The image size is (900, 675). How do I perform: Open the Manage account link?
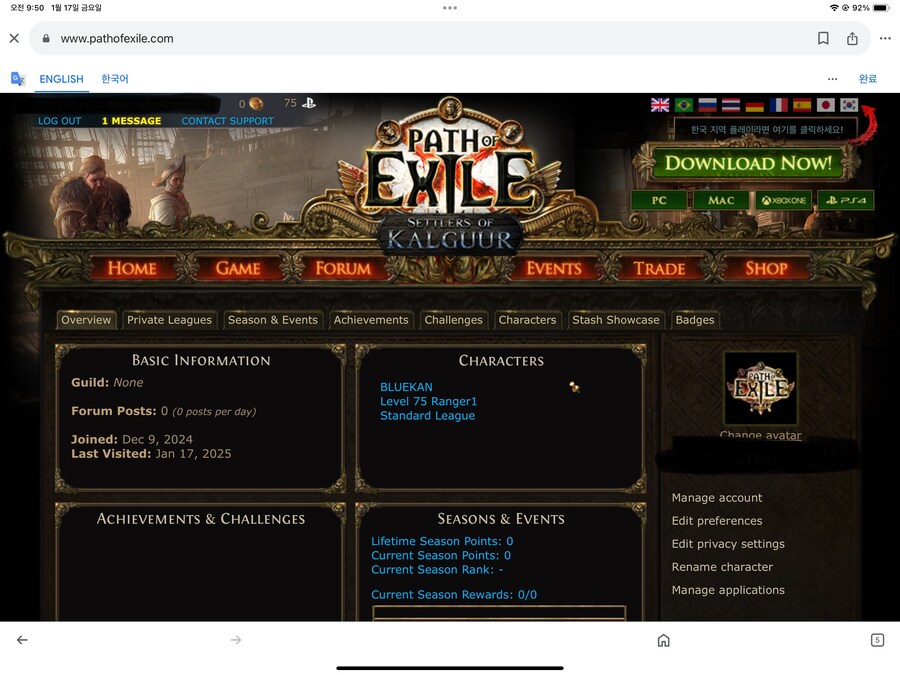(716, 498)
